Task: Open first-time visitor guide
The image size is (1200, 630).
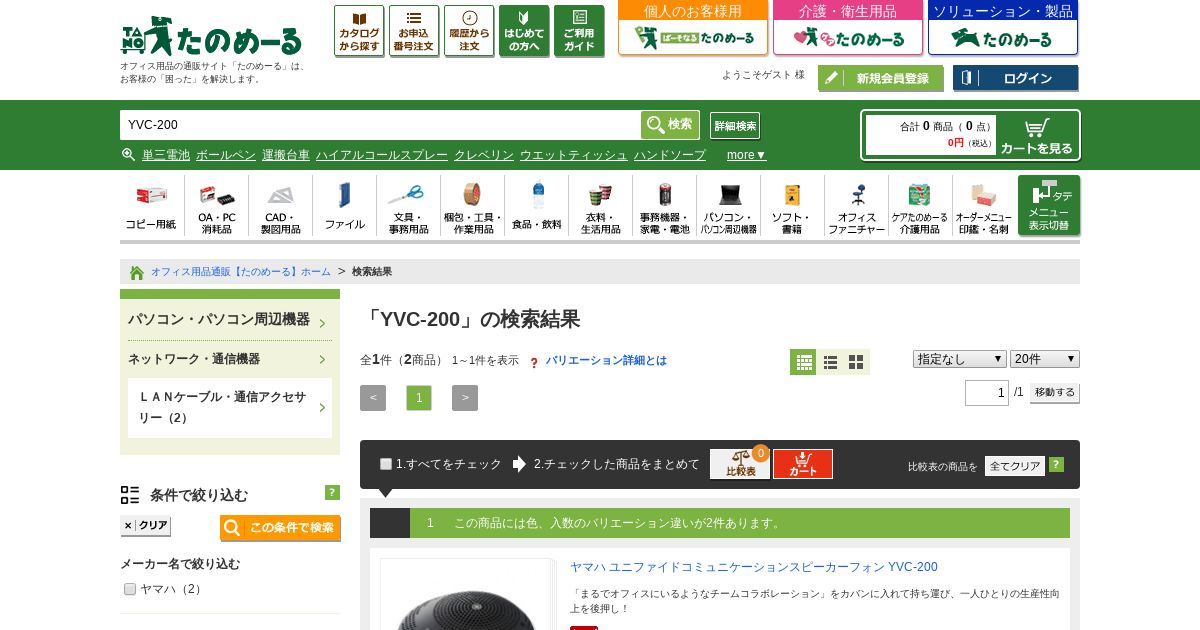Action: pyautogui.click(x=524, y=31)
